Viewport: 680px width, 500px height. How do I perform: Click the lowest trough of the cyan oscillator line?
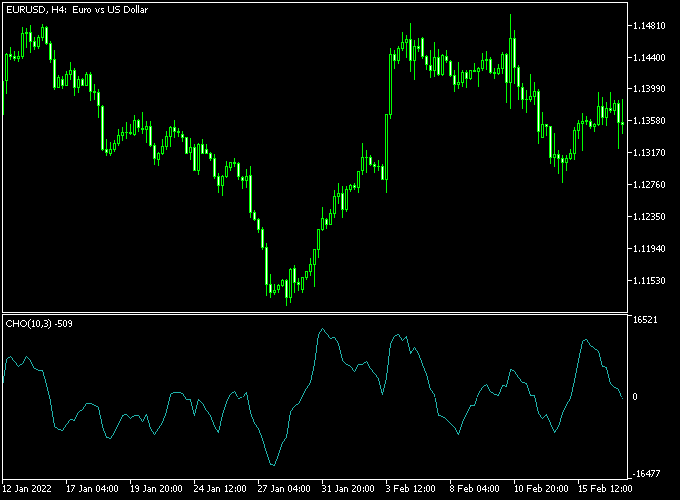272,466
